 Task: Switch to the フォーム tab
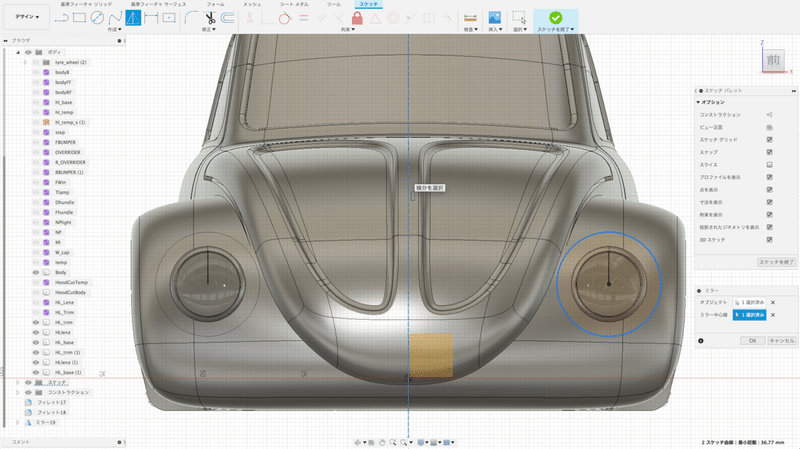[x=215, y=4]
